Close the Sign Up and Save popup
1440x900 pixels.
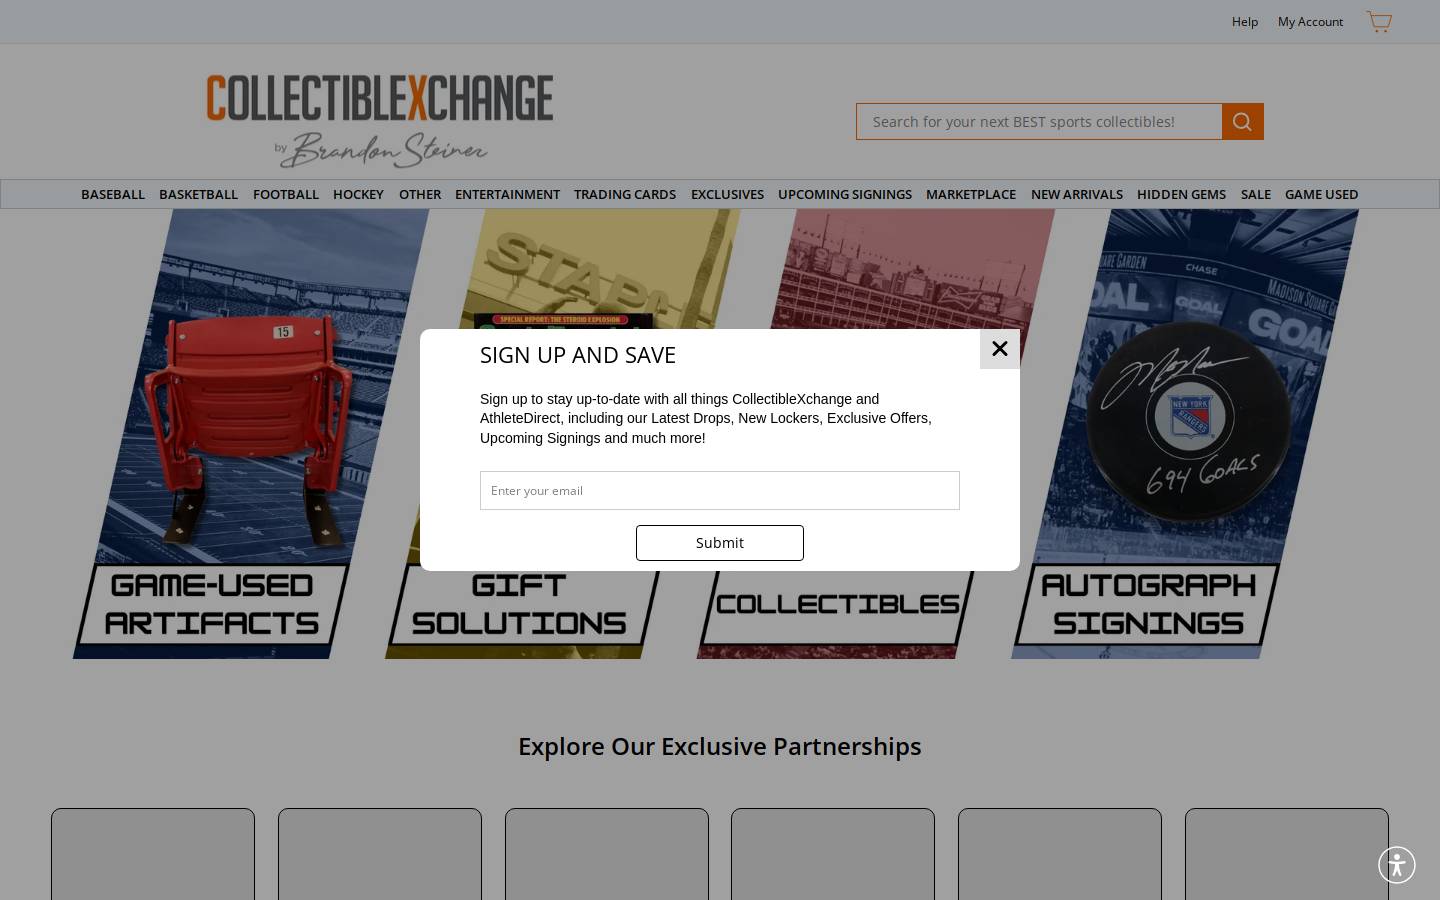tap(999, 349)
